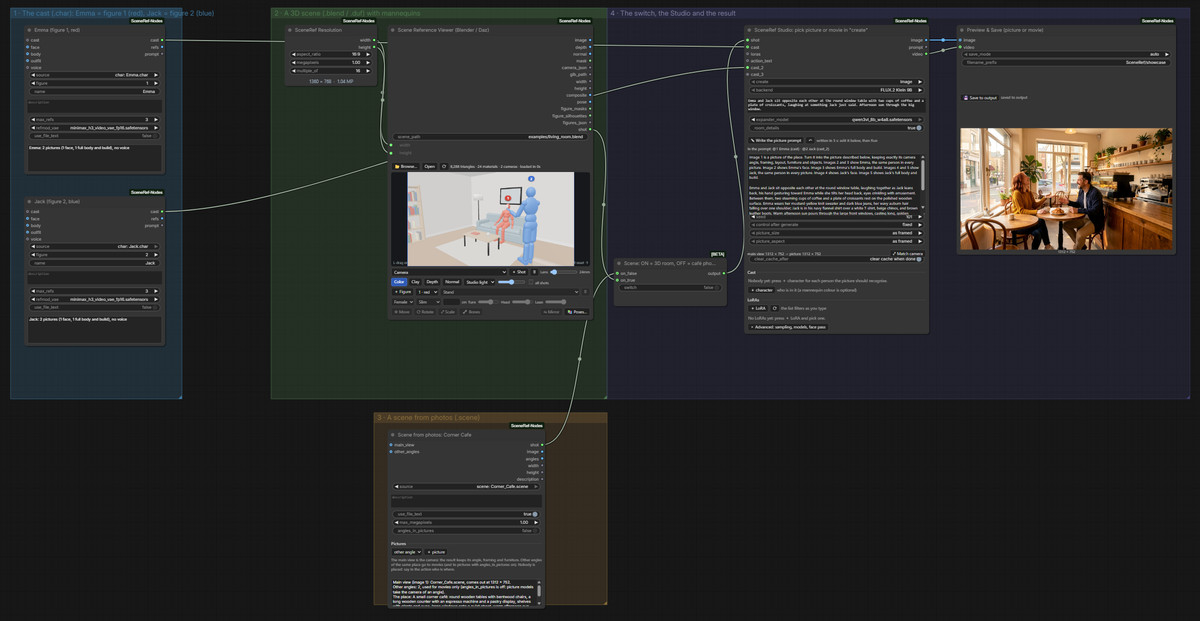This screenshot has height=621, width=1200.
Task: Select the Scale tool in the viewer
Action: pos(447,312)
